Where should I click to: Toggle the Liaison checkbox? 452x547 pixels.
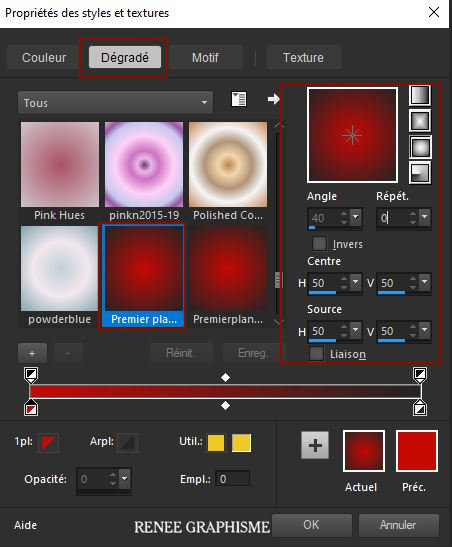pos(316,354)
